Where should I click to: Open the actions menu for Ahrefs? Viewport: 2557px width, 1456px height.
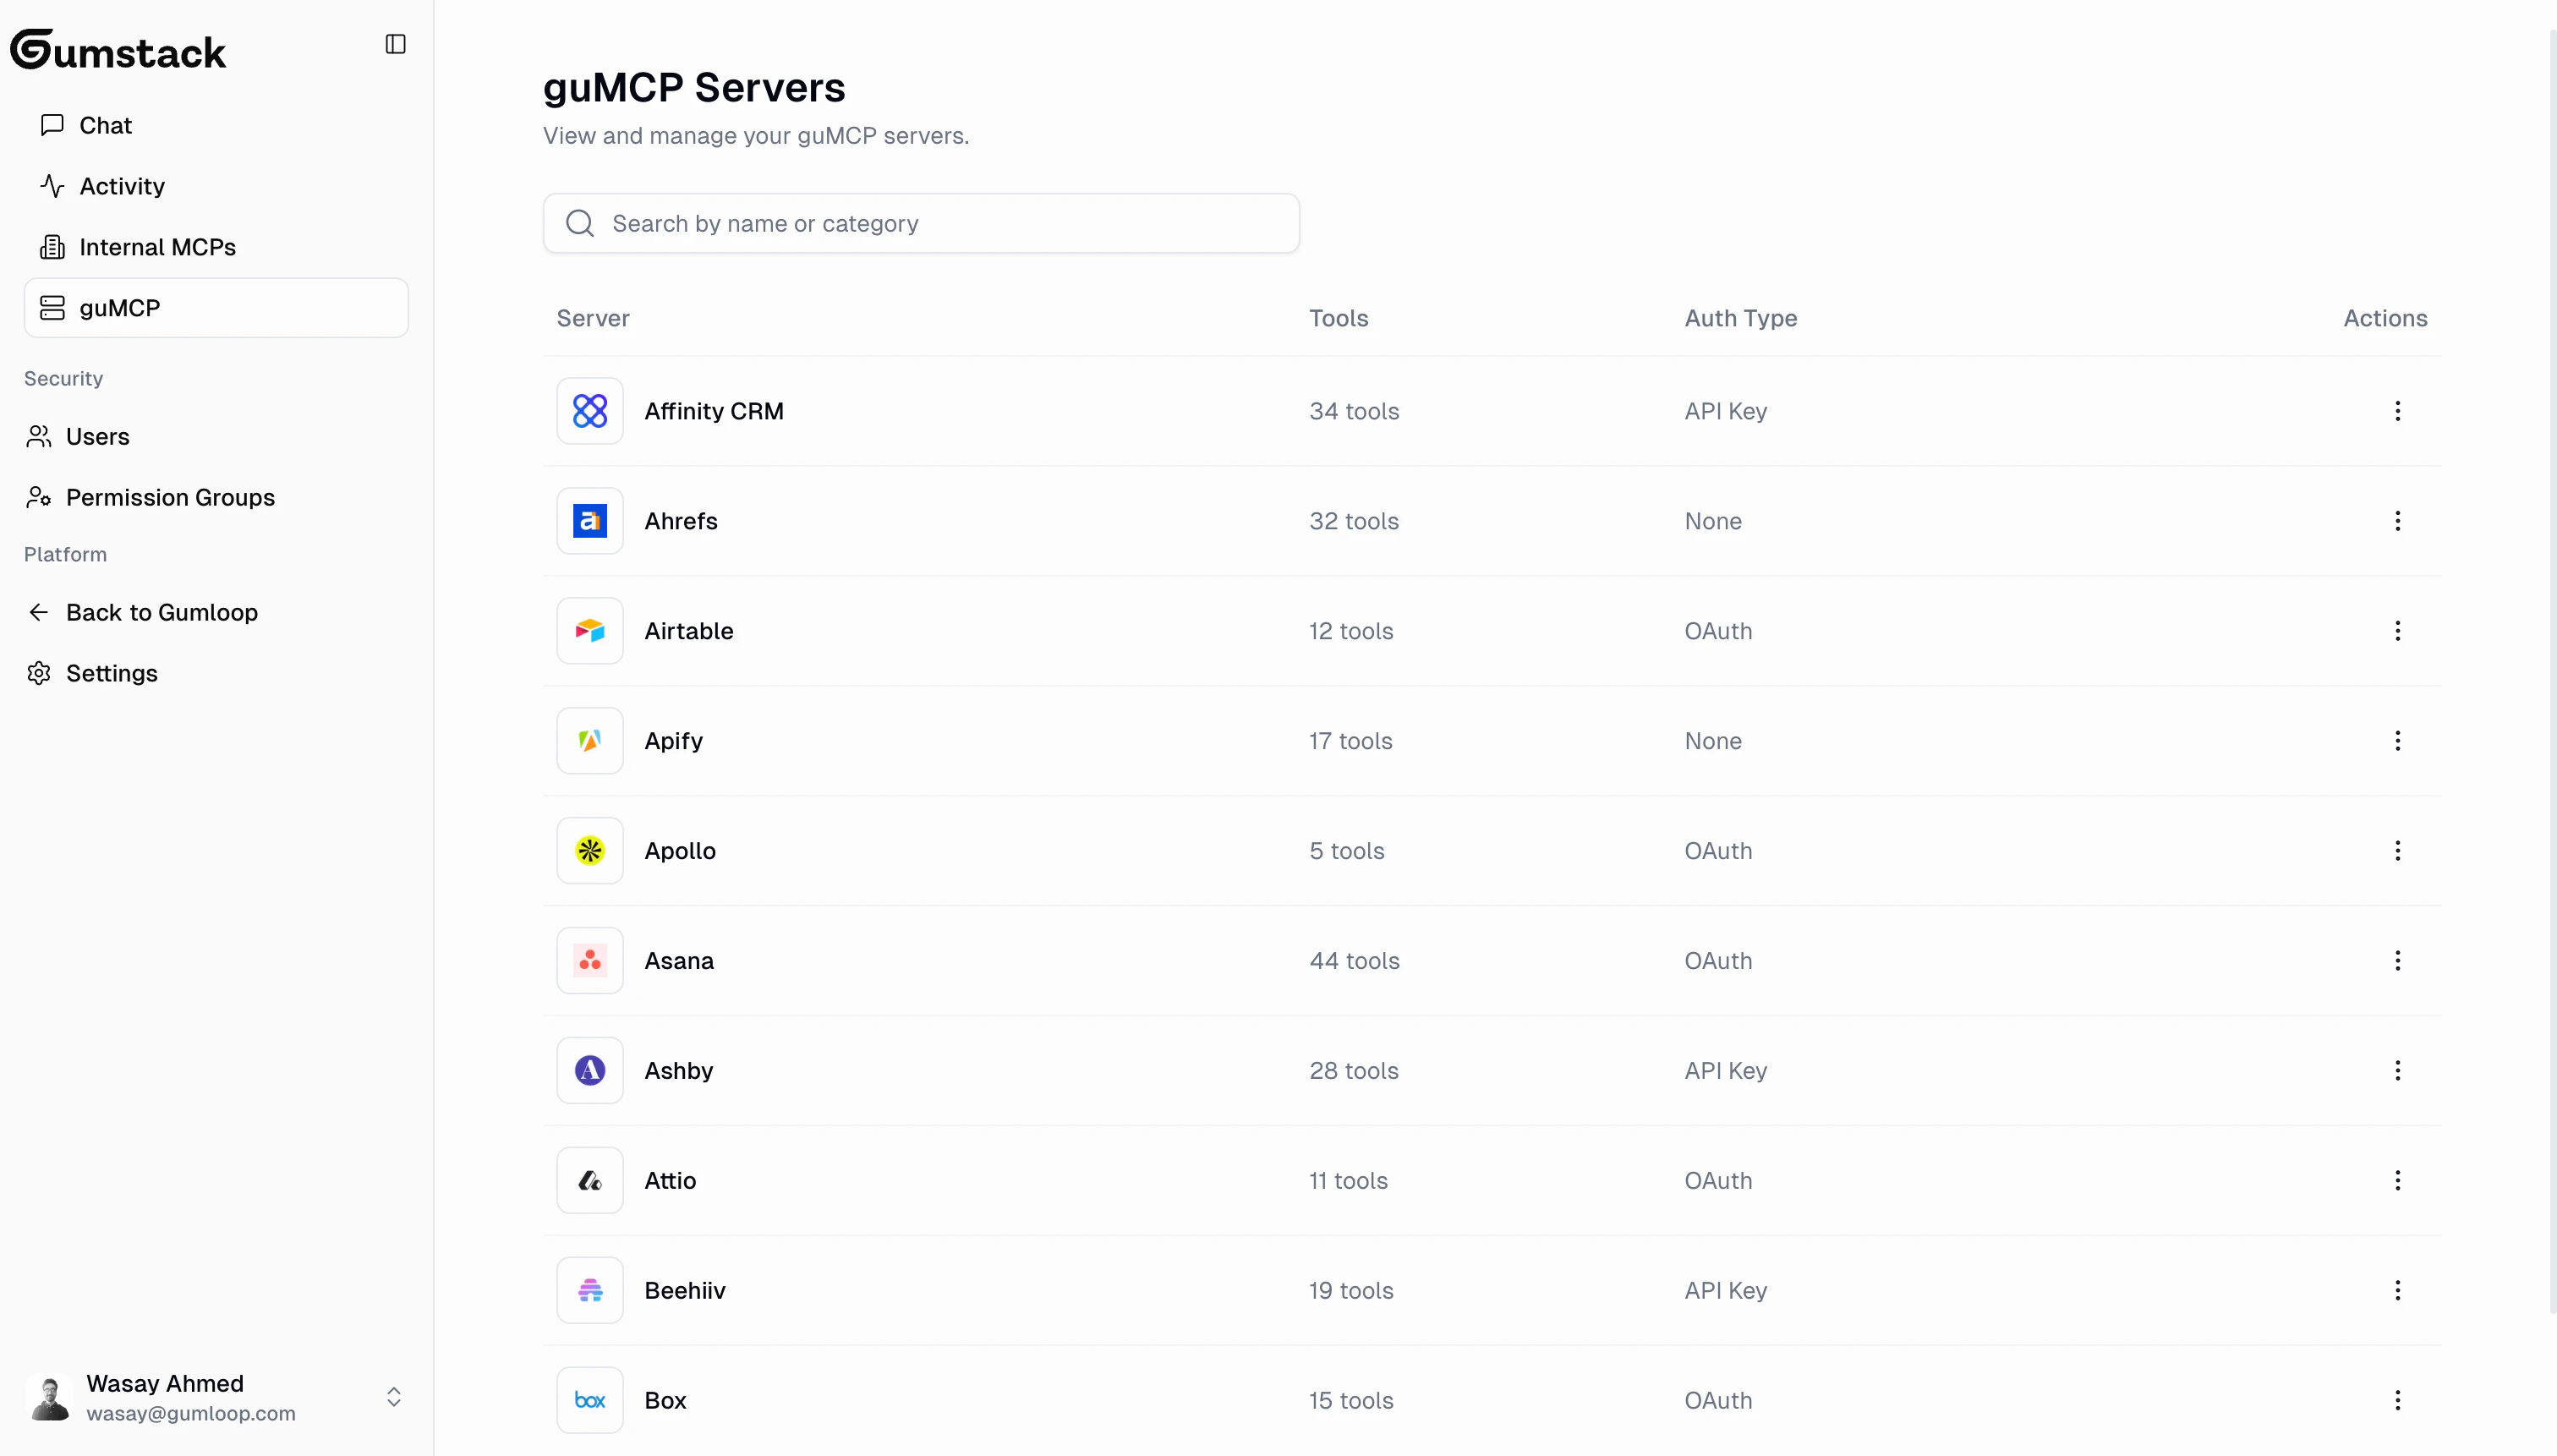pyautogui.click(x=2398, y=520)
